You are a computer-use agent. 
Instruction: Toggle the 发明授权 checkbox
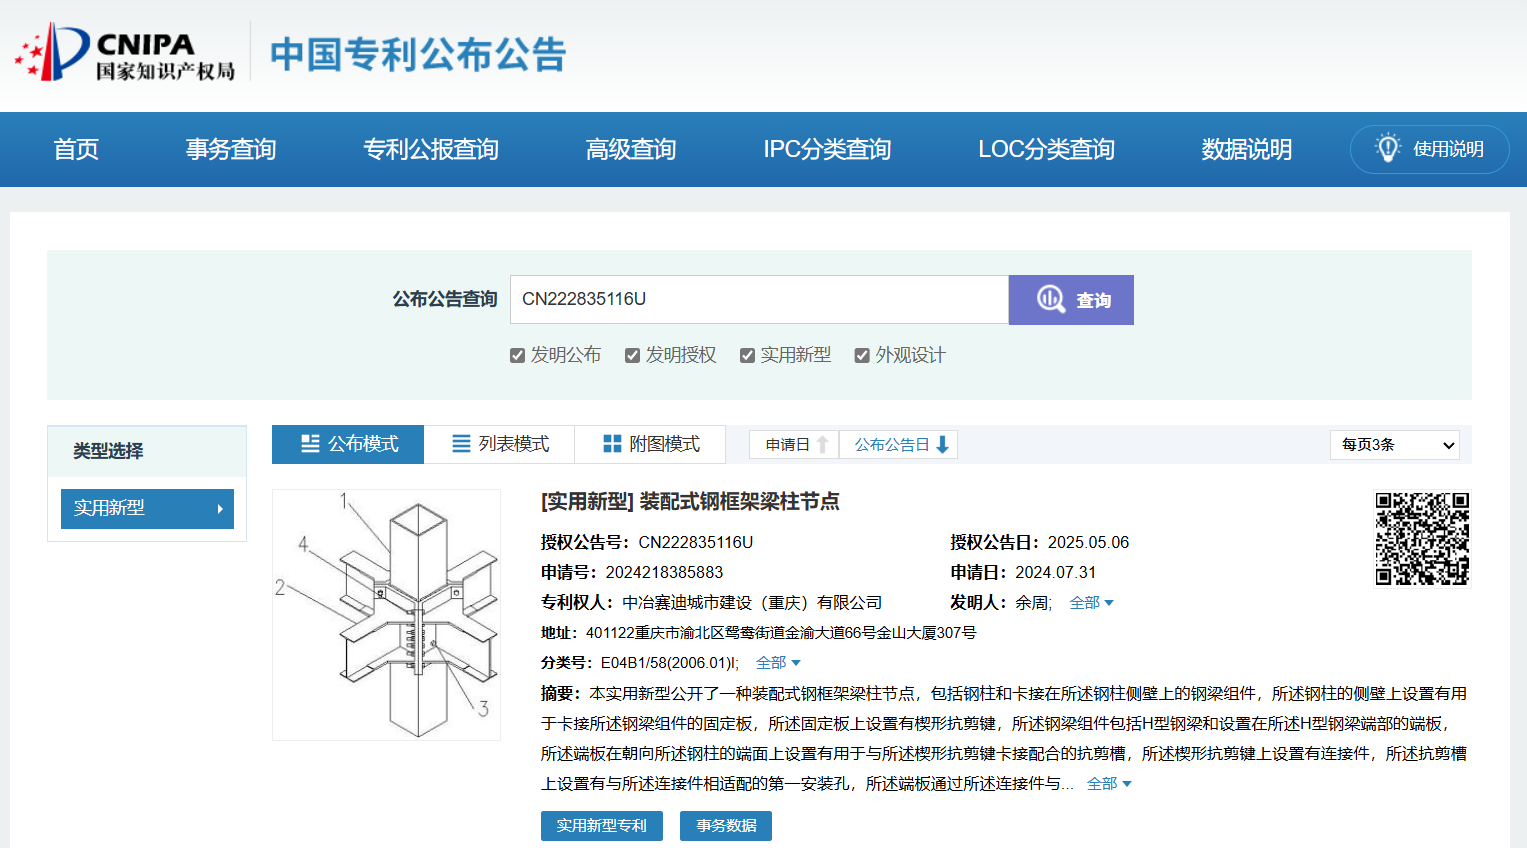(x=632, y=356)
